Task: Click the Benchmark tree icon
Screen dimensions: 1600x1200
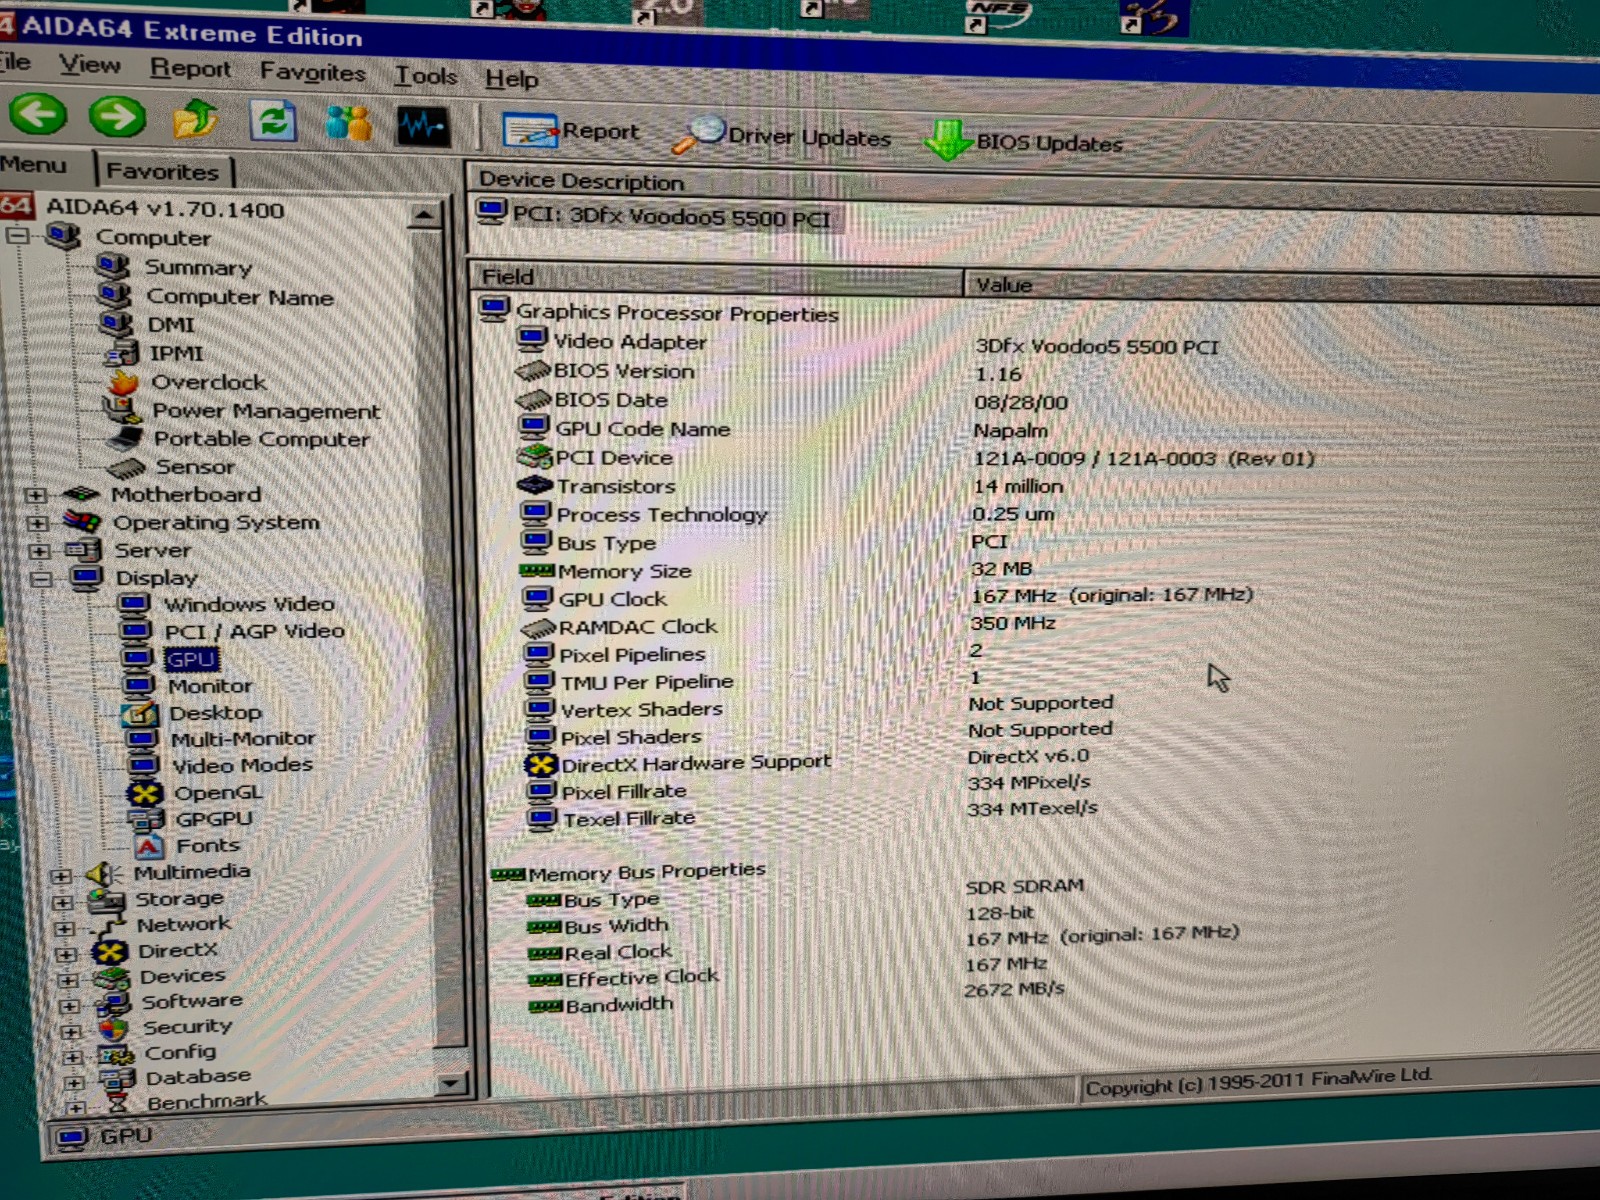Action: [x=119, y=1104]
